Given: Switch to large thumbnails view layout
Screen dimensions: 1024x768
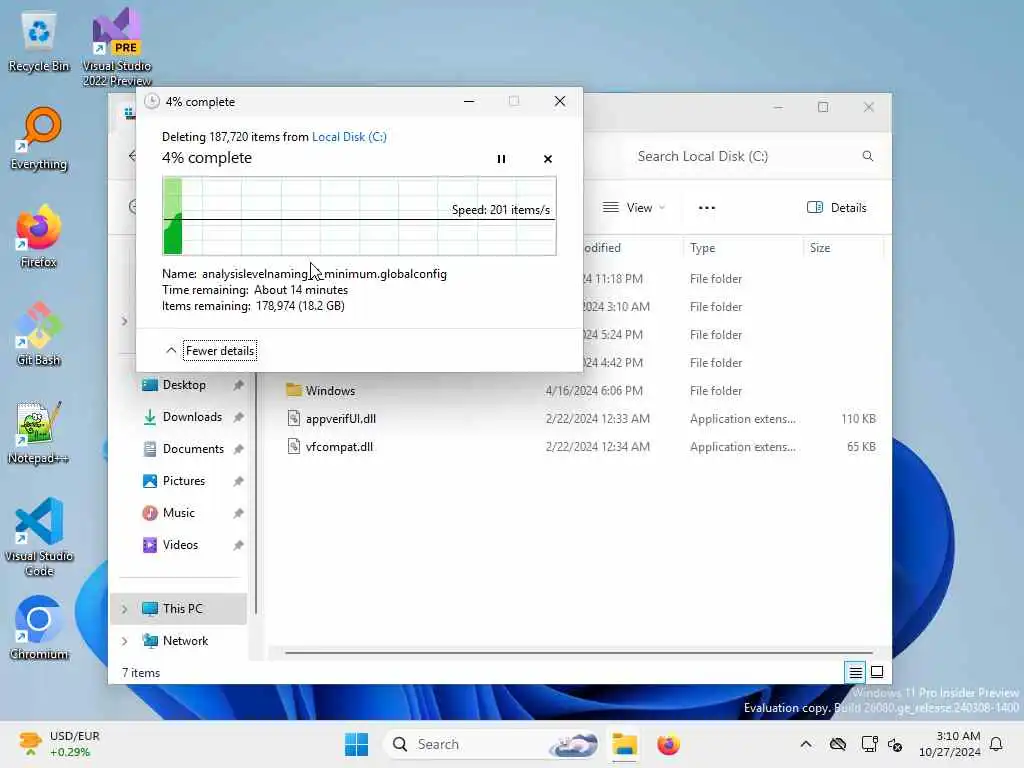Looking at the screenshot, I should tap(877, 672).
